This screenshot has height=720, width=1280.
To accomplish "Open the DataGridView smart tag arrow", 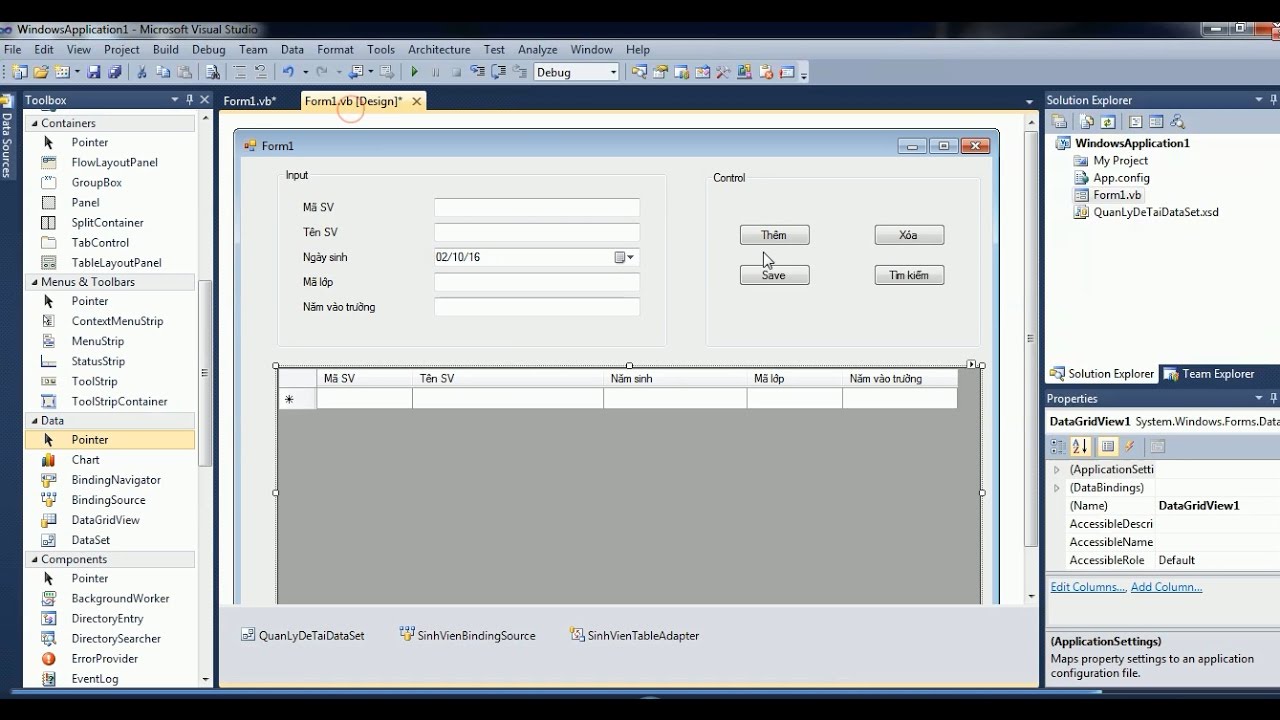I will (x=971, y=364).
